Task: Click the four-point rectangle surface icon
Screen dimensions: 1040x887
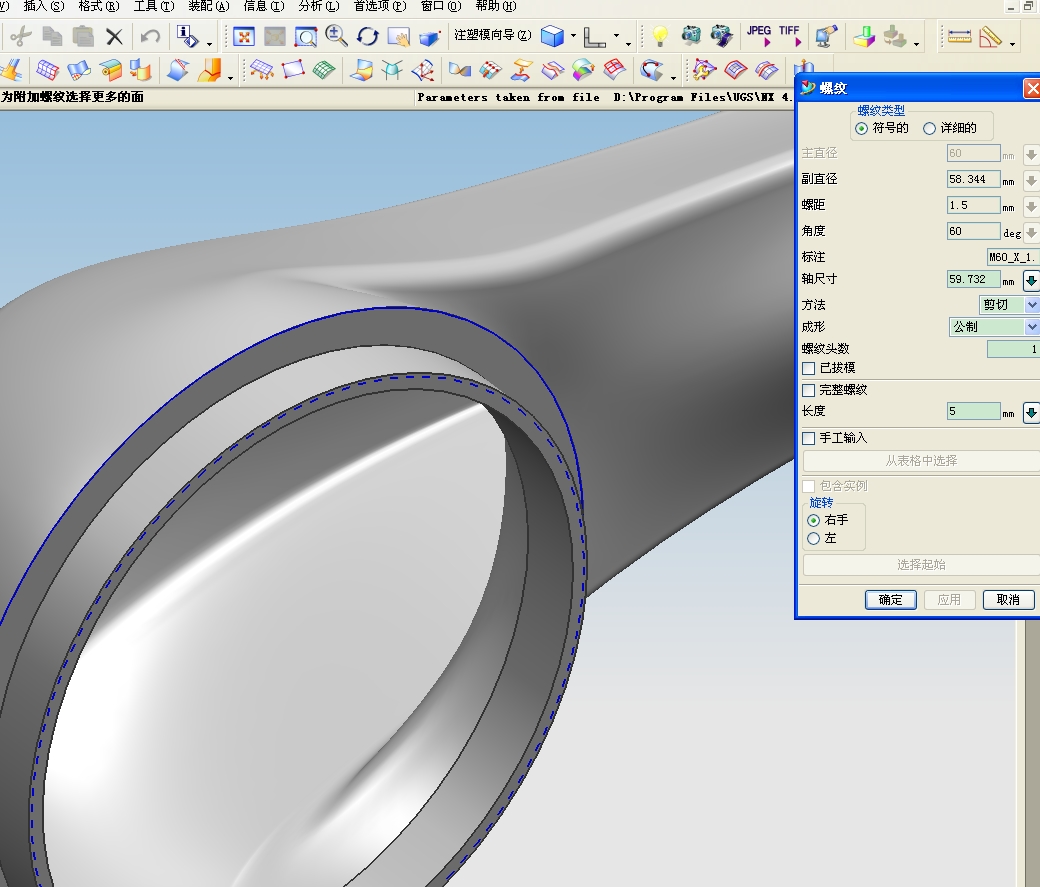Action: coord(292,70)
